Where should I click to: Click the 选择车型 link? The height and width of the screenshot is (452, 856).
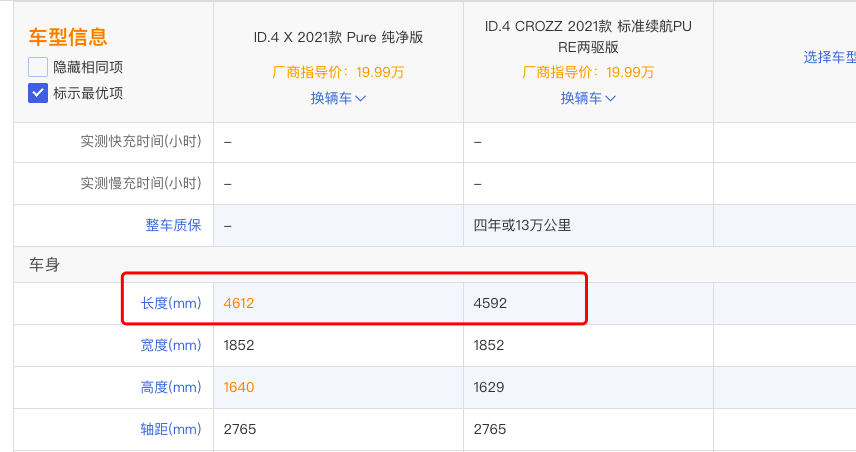[x=829, y=57]
